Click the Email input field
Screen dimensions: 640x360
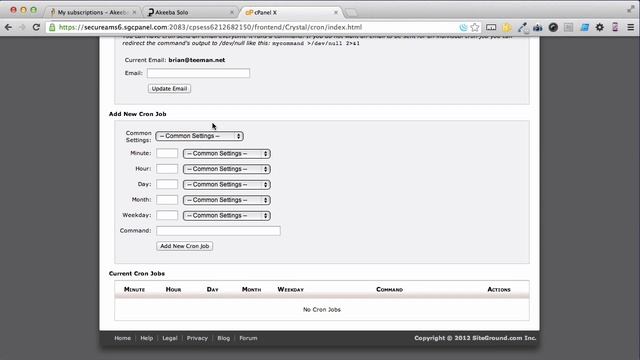(198, 73)
